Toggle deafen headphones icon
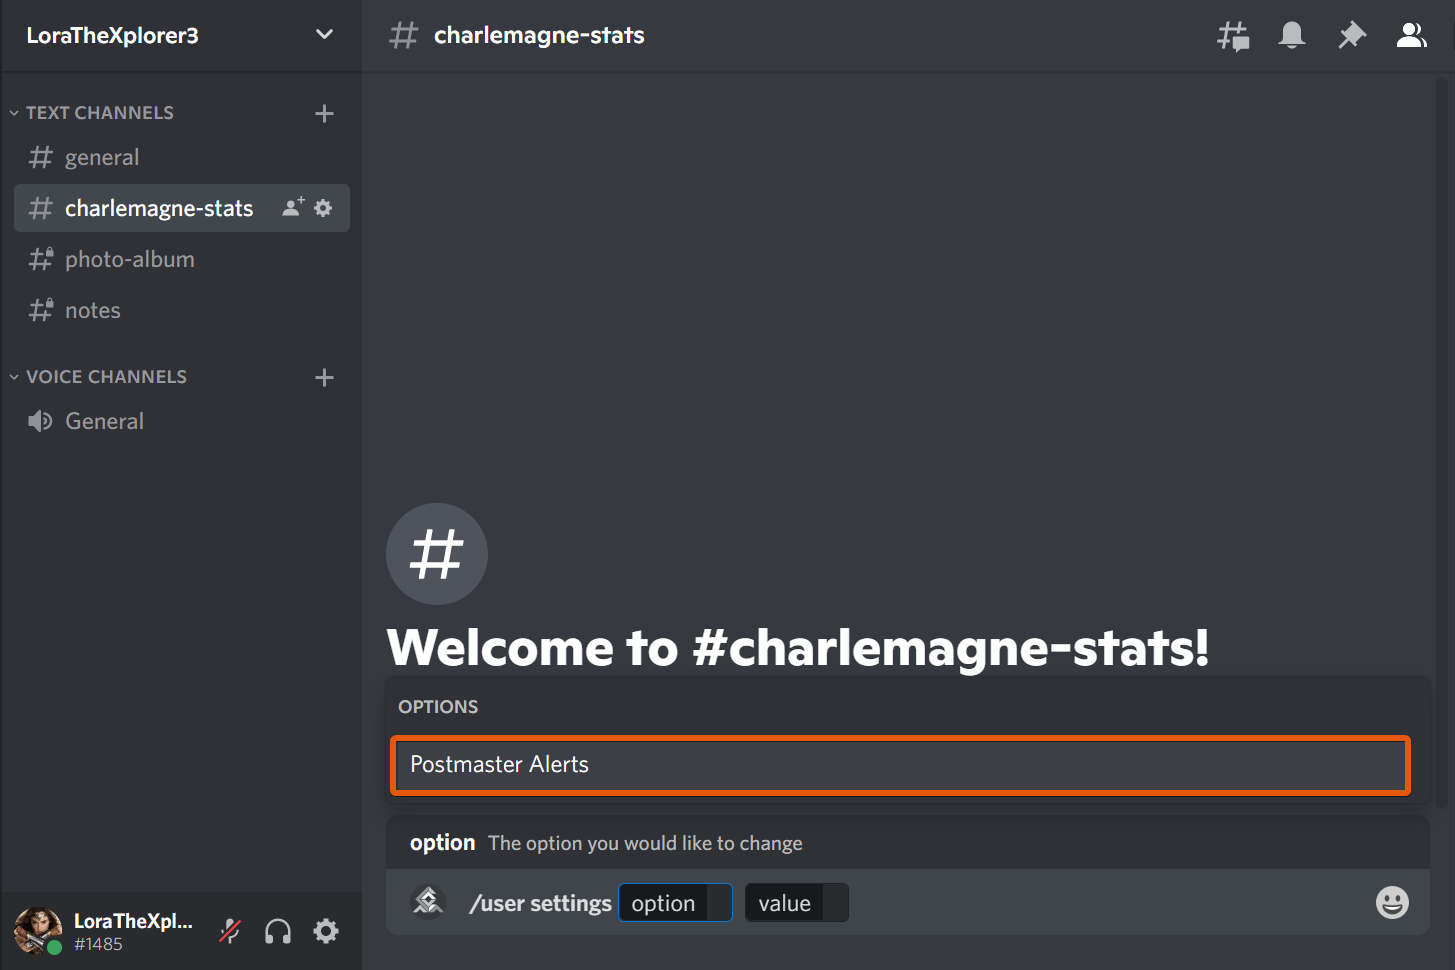Viewport: 1455px width, 970px height. [x=278, y=931]
